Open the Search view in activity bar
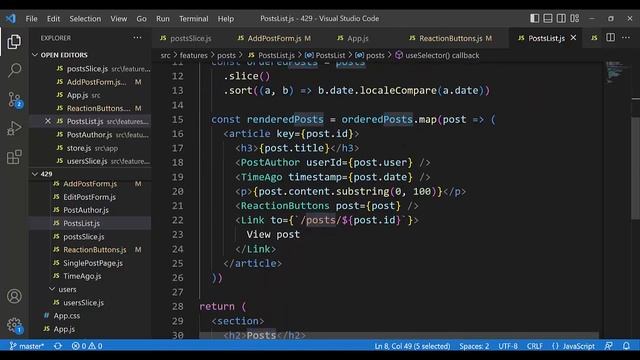640x360 pixels. 14,70
